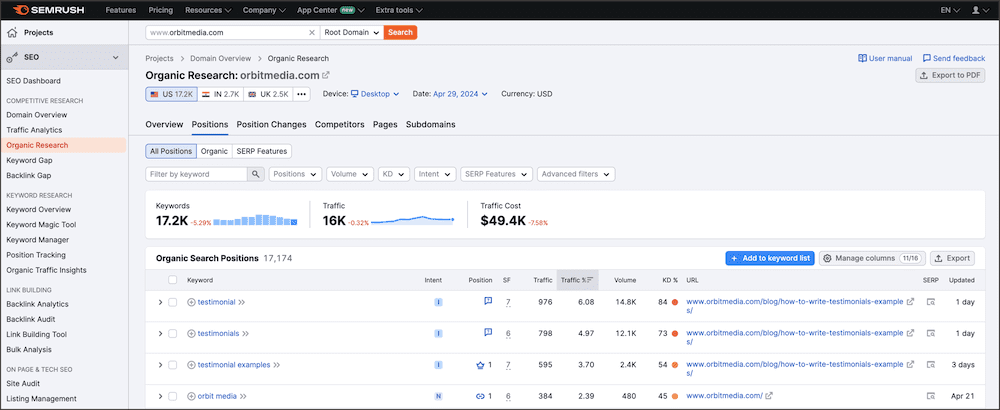This screenshot has width=1000, height=410.
Task: Switch to the Position Changes tab
Action: pyautogui.click(x=271, y=124)
